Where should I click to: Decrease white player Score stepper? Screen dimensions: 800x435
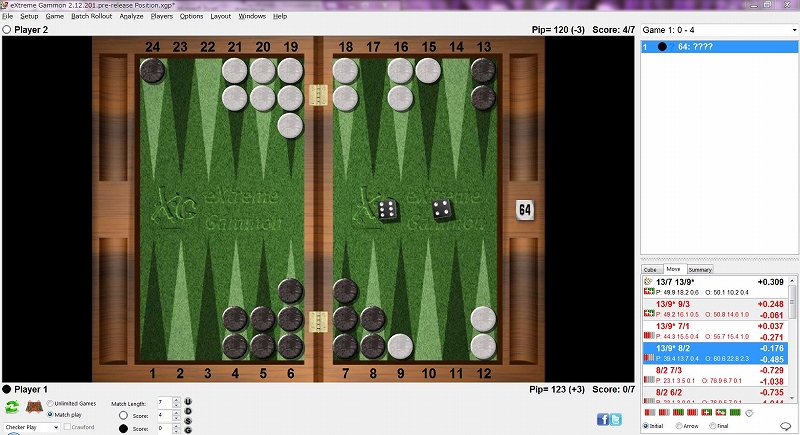(176, 419)
